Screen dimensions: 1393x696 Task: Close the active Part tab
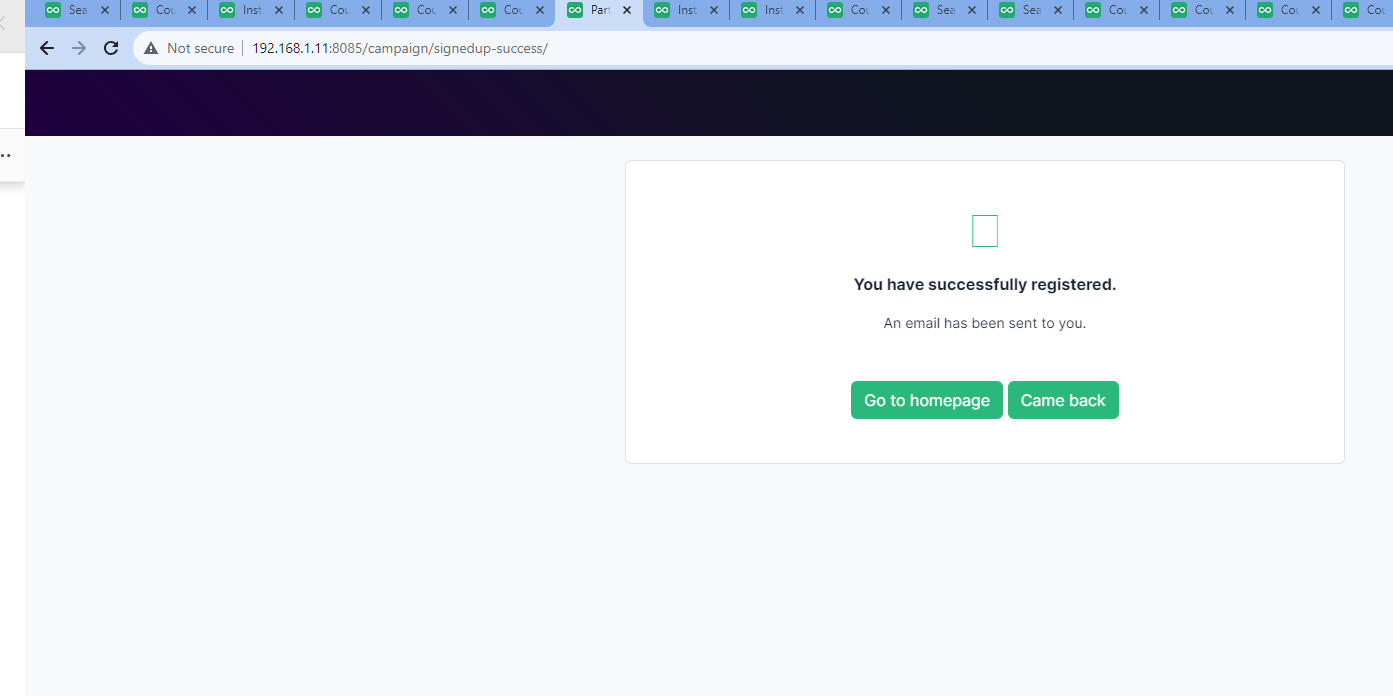[x=626, y=10]
